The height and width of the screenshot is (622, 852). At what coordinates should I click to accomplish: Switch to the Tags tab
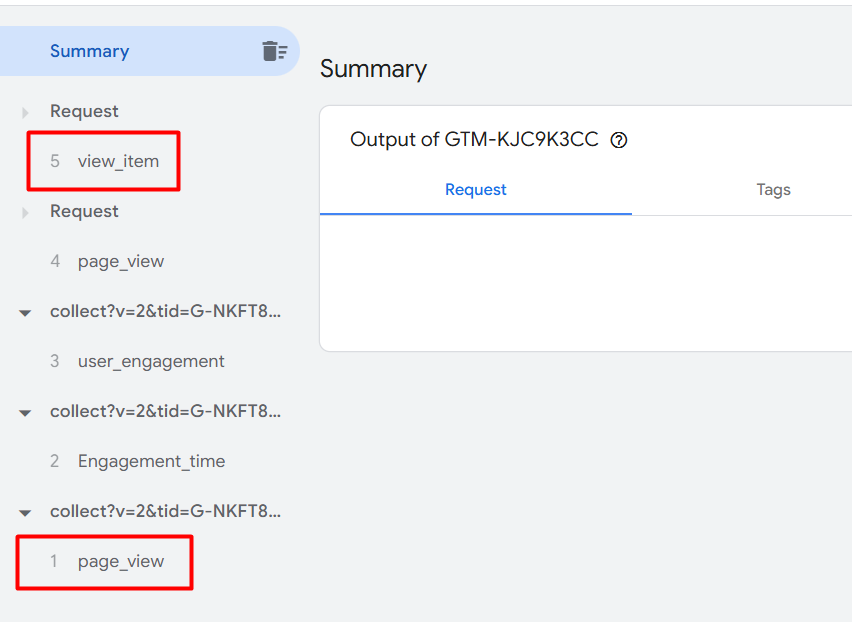coord(773,189)
